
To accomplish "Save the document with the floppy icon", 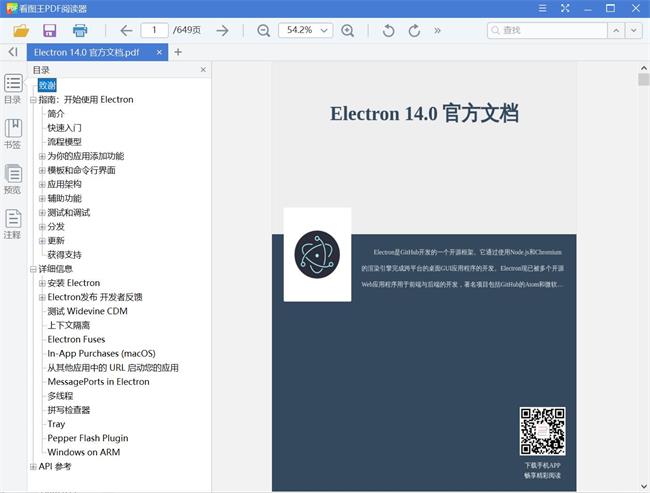I will 50,30.
